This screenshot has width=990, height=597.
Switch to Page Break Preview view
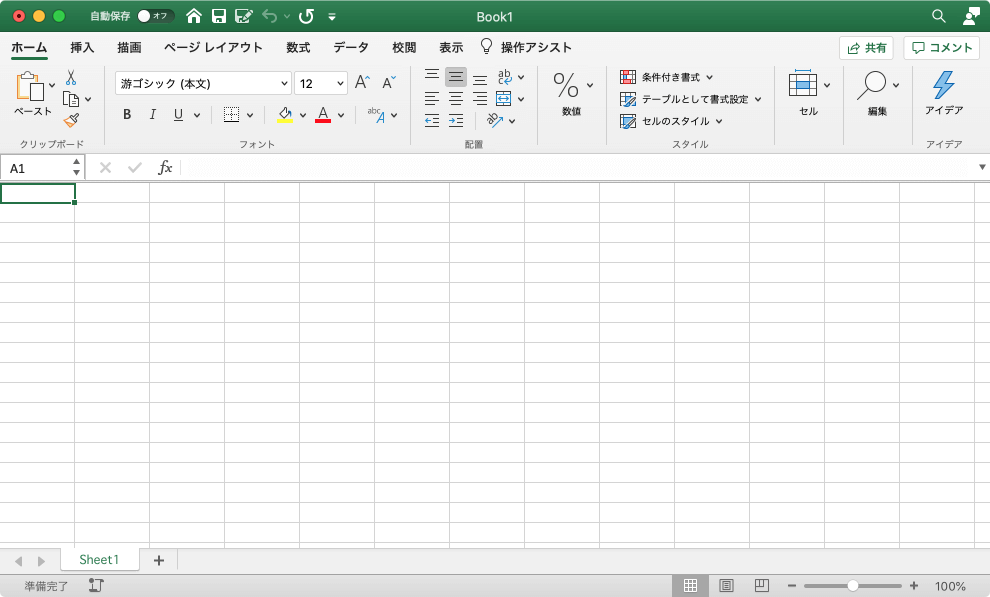(x=762, y=586)
